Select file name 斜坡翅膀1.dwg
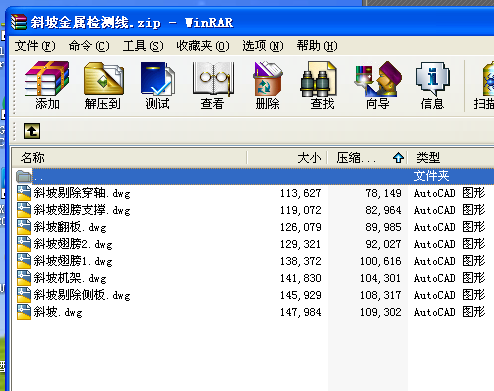The height and width of the screenshot is (391, 494). [x=73, y=261]
